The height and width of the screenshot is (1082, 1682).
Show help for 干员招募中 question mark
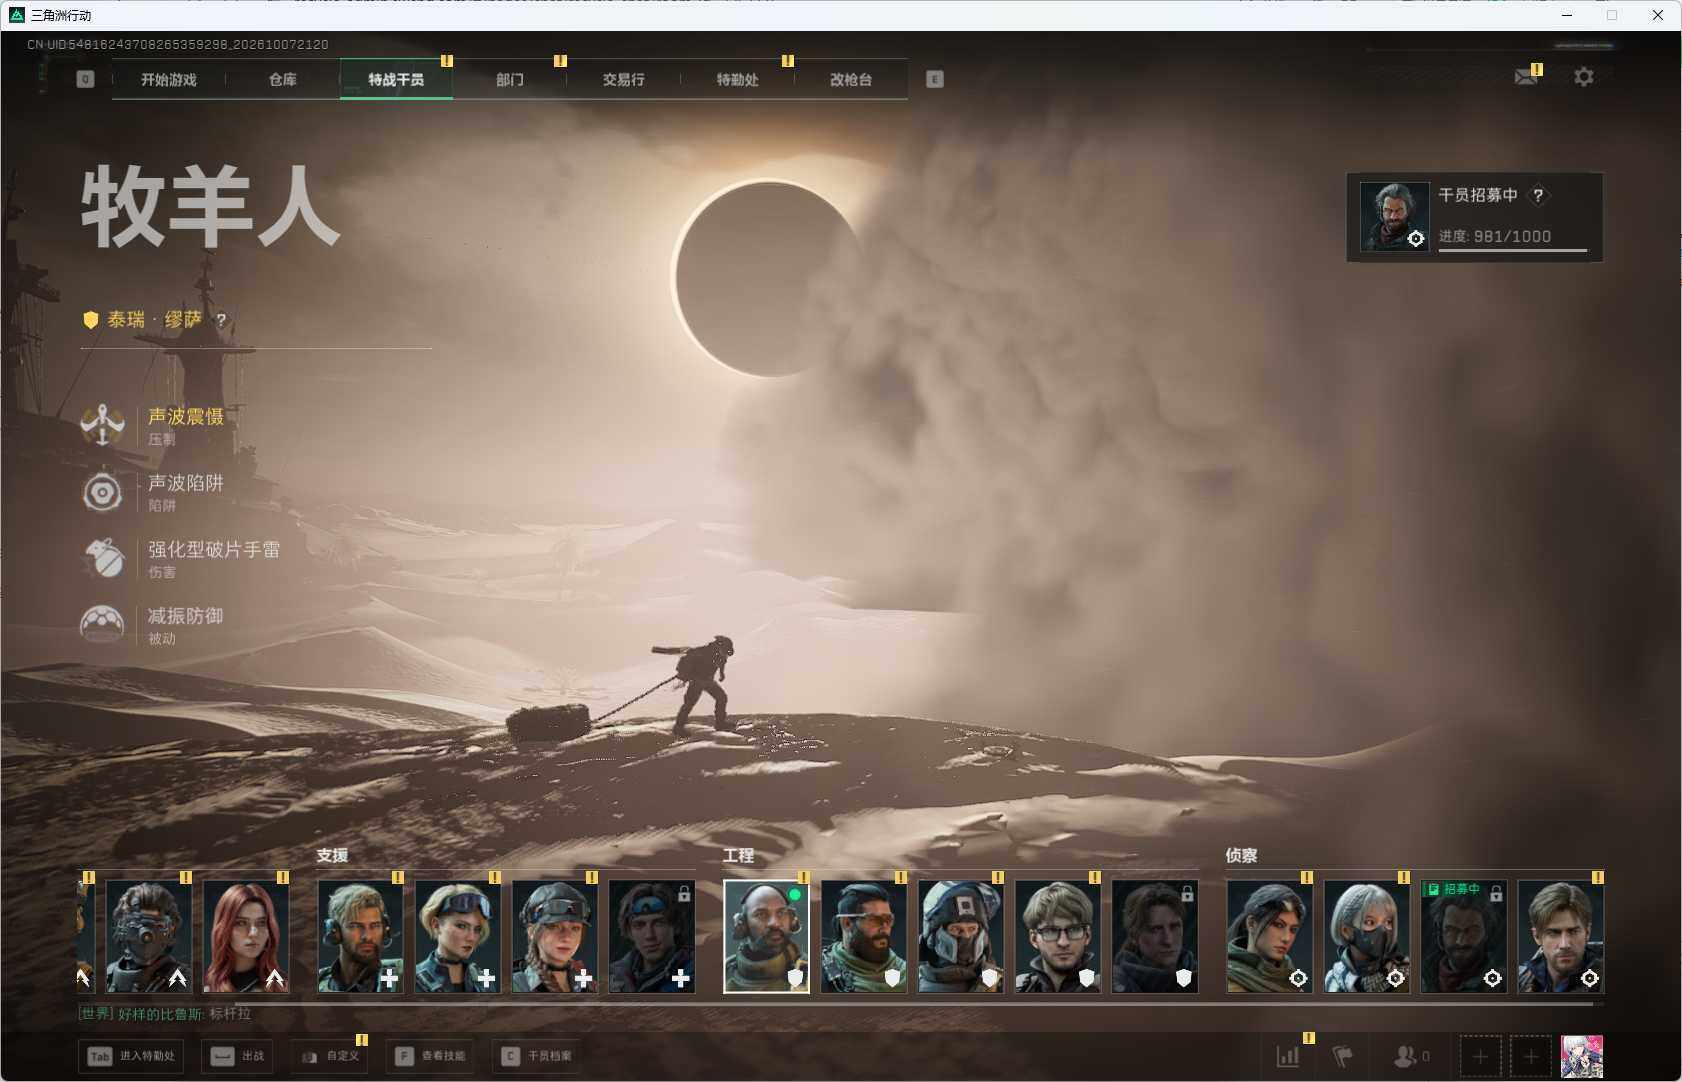(x=1538, y=195)
